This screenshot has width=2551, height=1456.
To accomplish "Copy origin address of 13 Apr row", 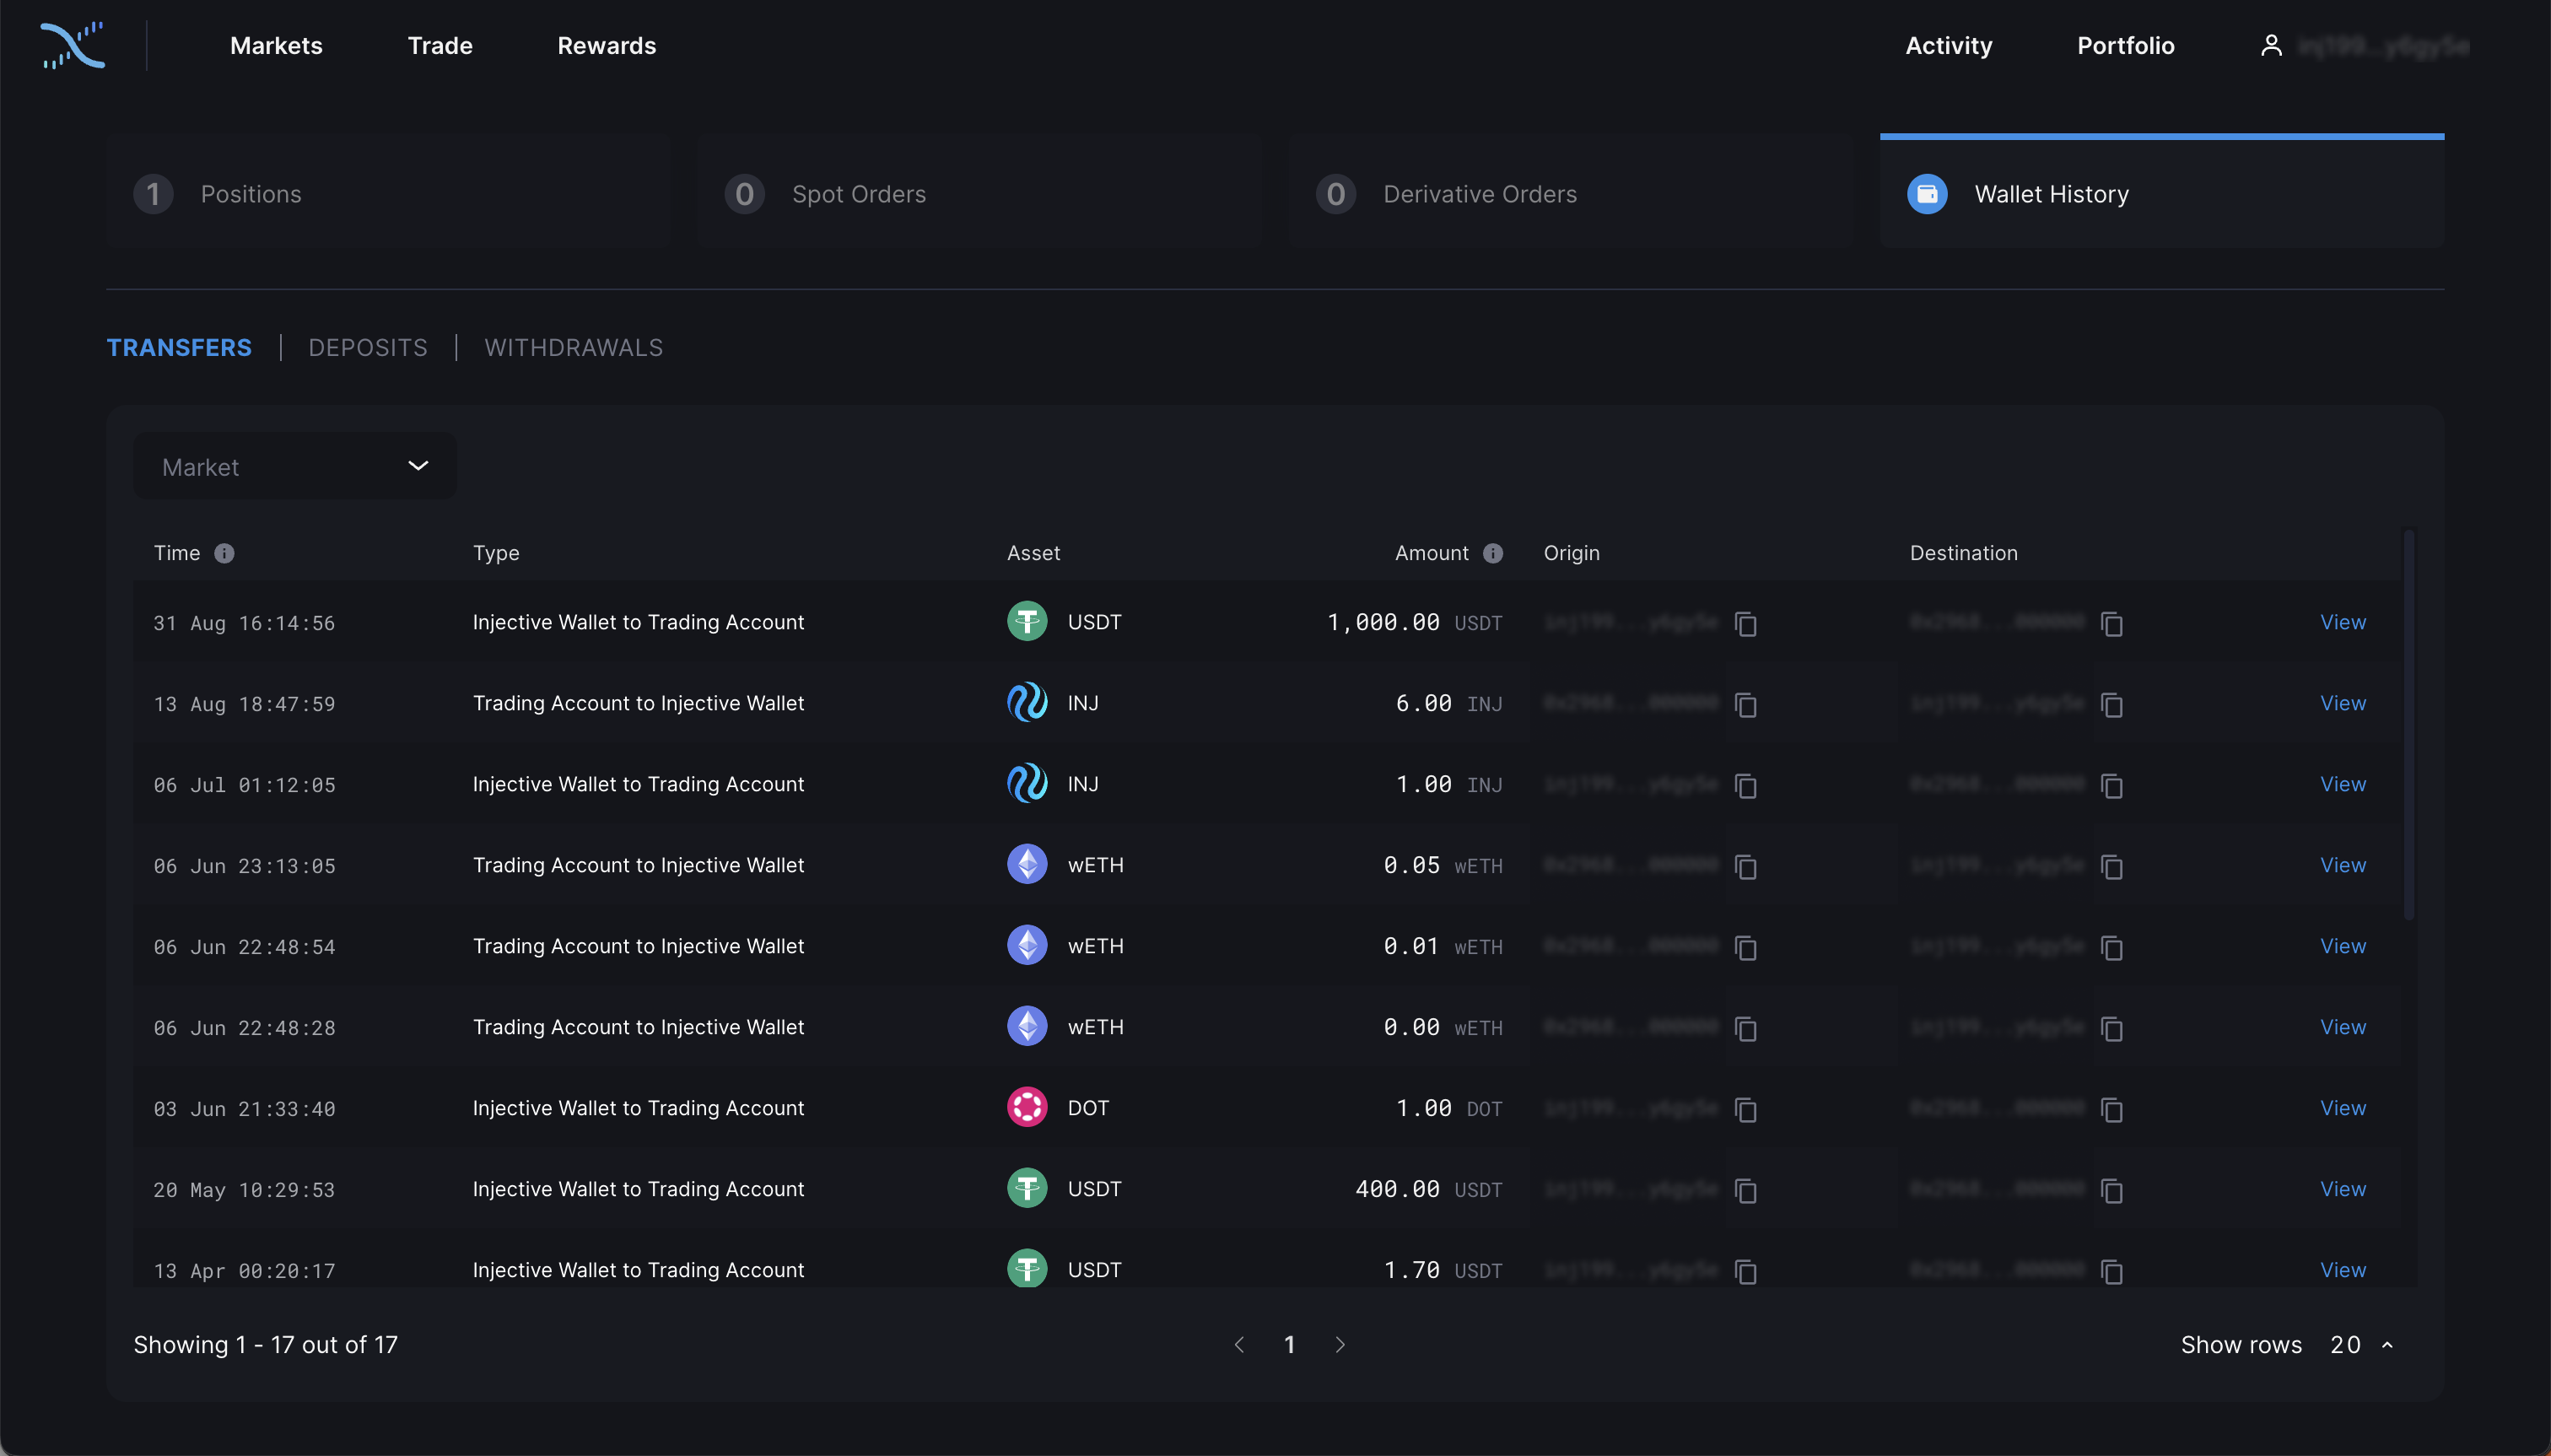I will coord(1746,1272).
